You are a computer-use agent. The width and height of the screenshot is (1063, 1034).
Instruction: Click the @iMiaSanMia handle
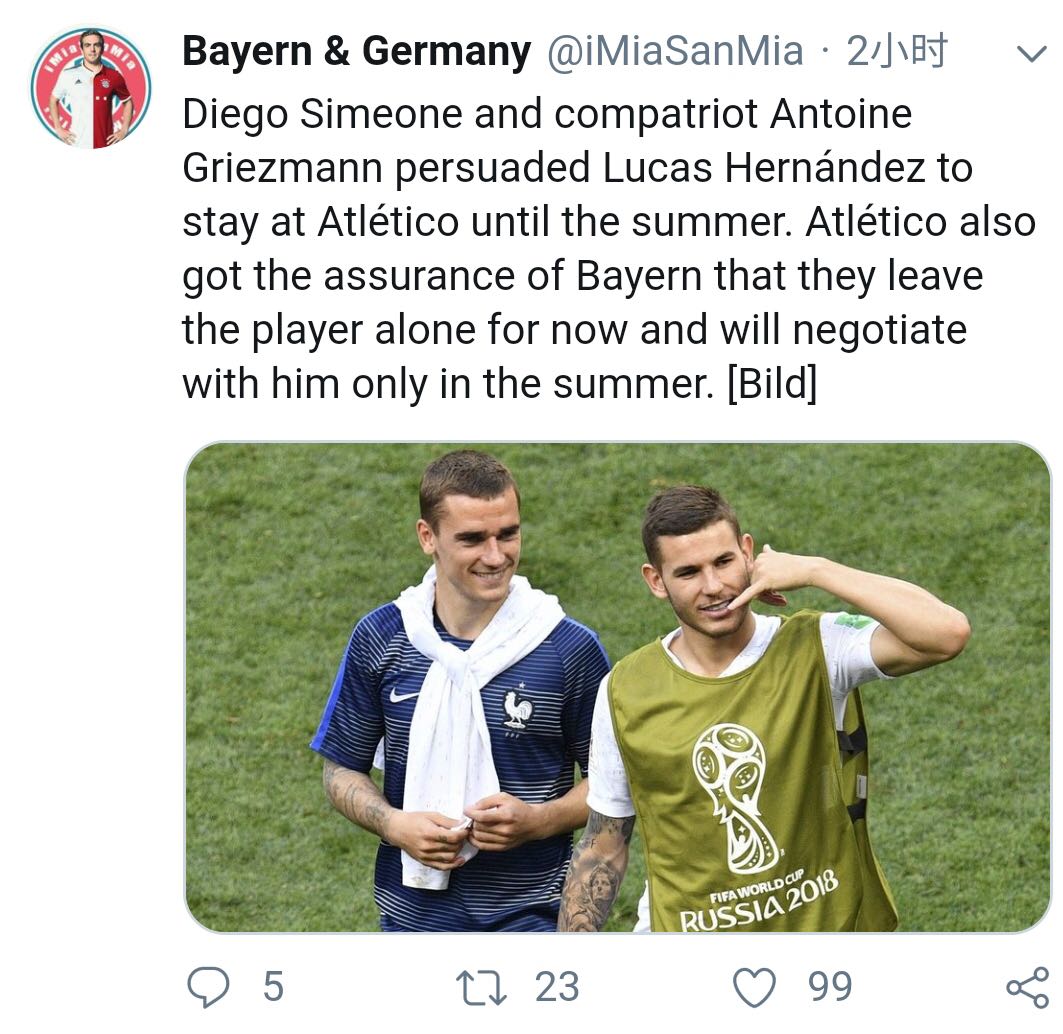(x=674, y=52)
